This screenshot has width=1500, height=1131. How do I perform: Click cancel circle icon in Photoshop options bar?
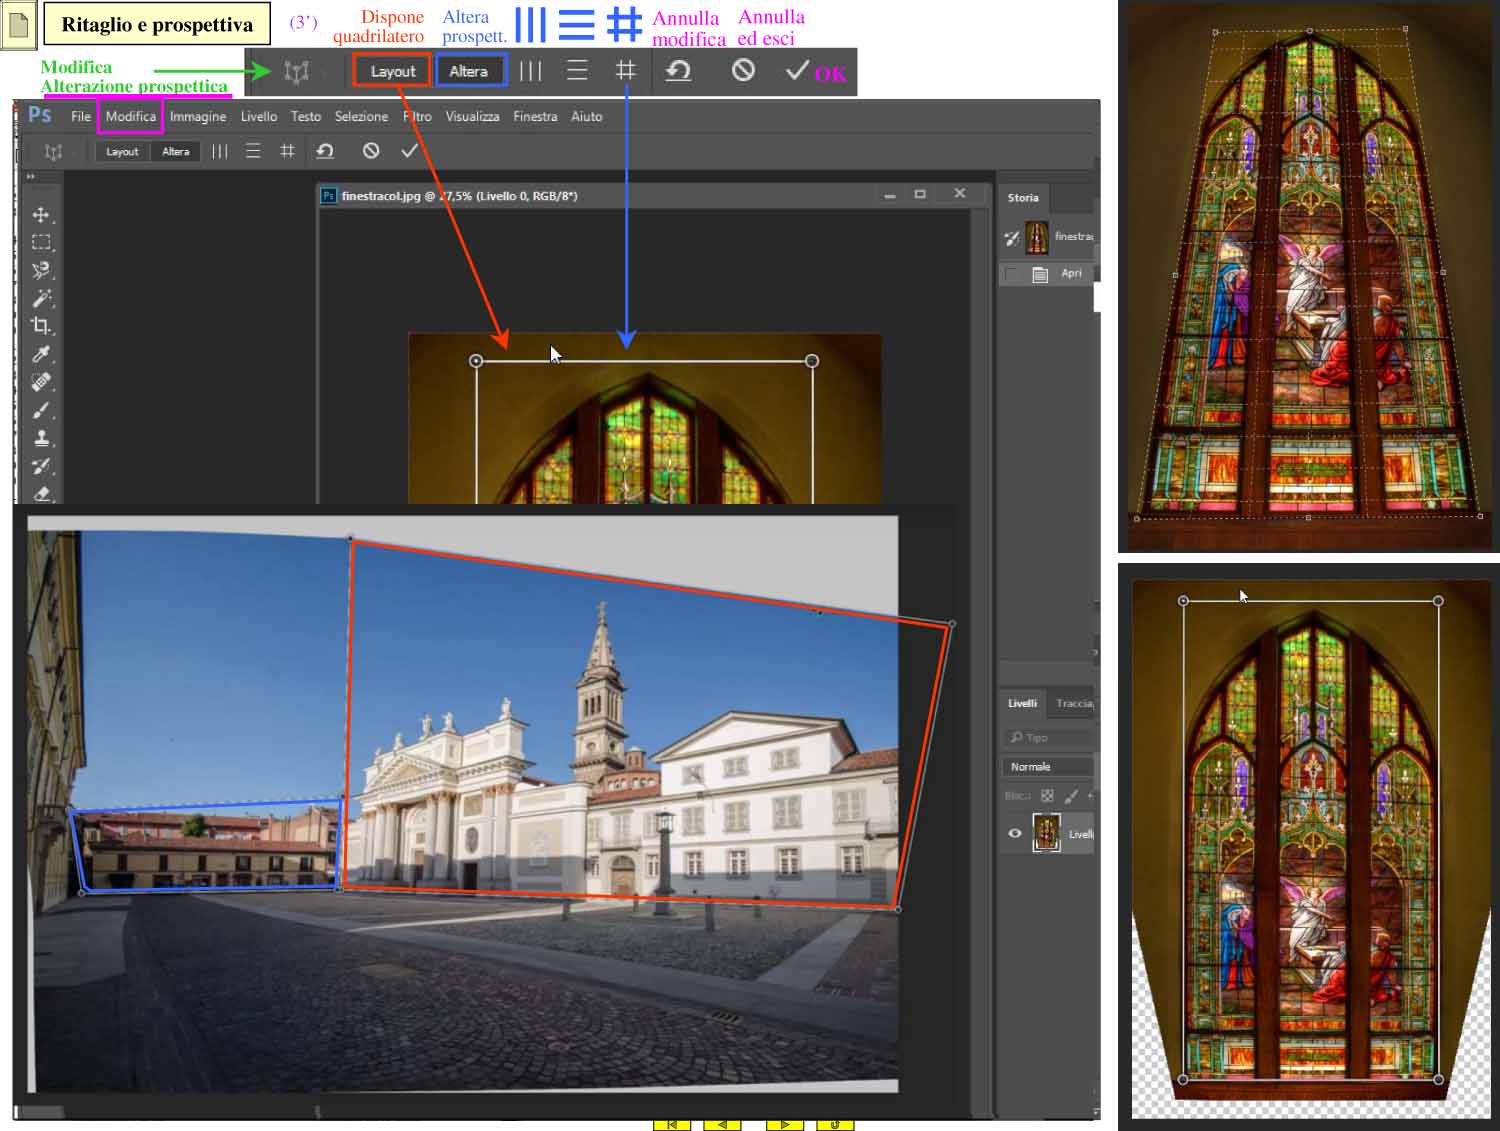pos(371,151)
